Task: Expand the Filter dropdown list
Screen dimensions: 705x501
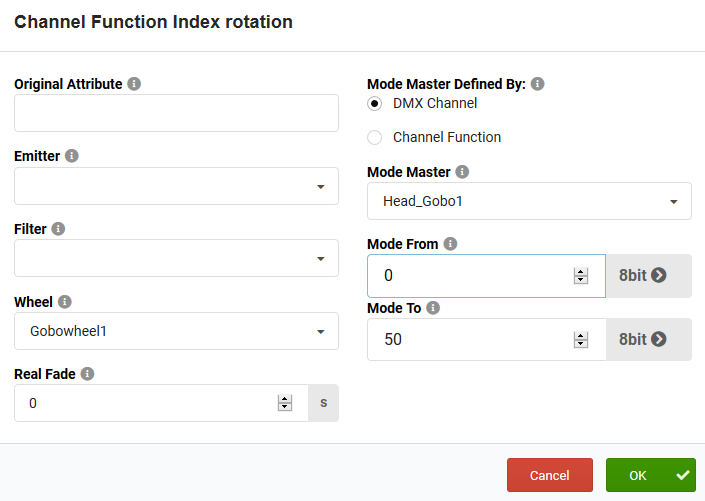Action: 176,258
